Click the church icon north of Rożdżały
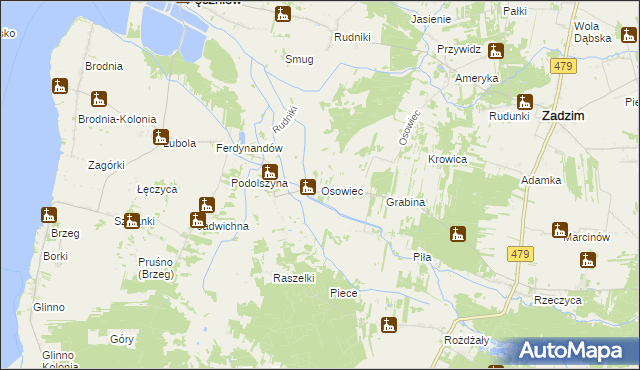640x370 pixels. tap(389, 325)
